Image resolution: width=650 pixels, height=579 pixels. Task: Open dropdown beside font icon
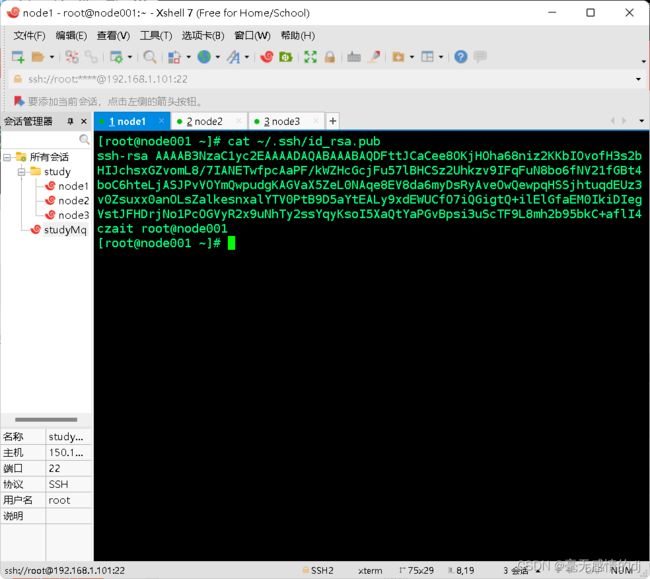[247, 57]
